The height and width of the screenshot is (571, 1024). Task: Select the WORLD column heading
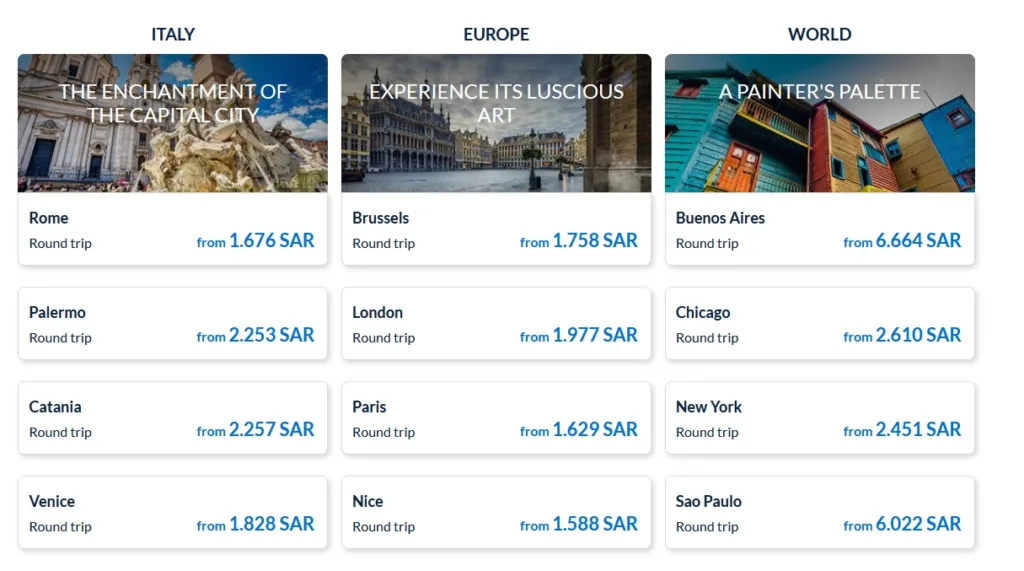pyautogui.click(x=820, y=34)
